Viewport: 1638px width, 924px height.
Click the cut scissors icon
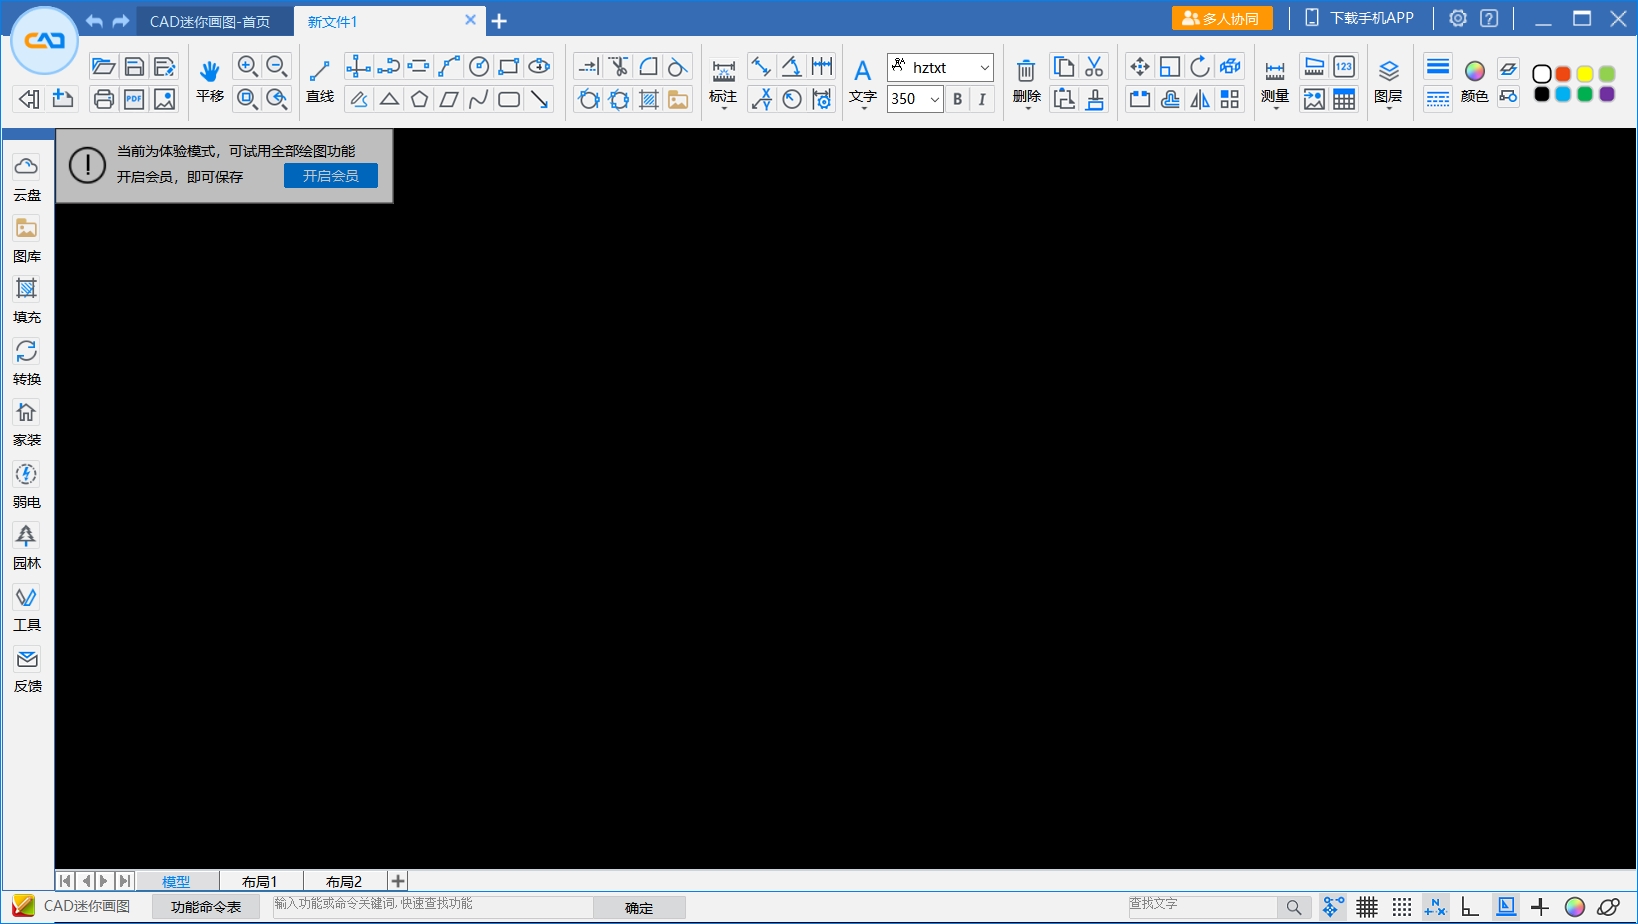[1094, 67]
